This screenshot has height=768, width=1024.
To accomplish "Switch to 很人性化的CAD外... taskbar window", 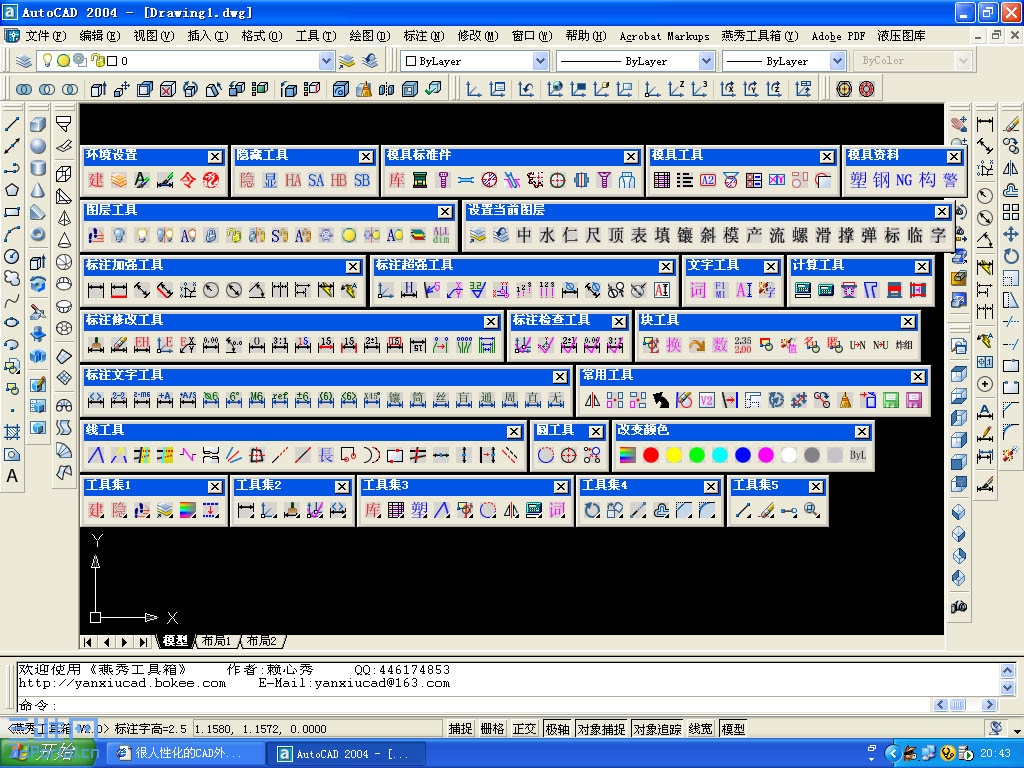I will [185, 754].
